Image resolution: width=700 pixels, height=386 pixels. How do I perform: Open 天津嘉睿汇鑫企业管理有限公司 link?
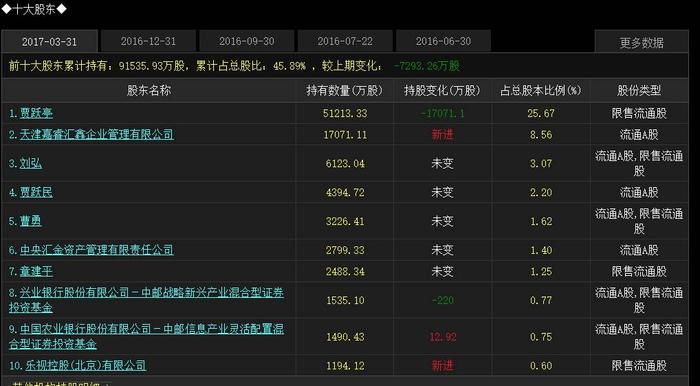[x=96, y=134]
